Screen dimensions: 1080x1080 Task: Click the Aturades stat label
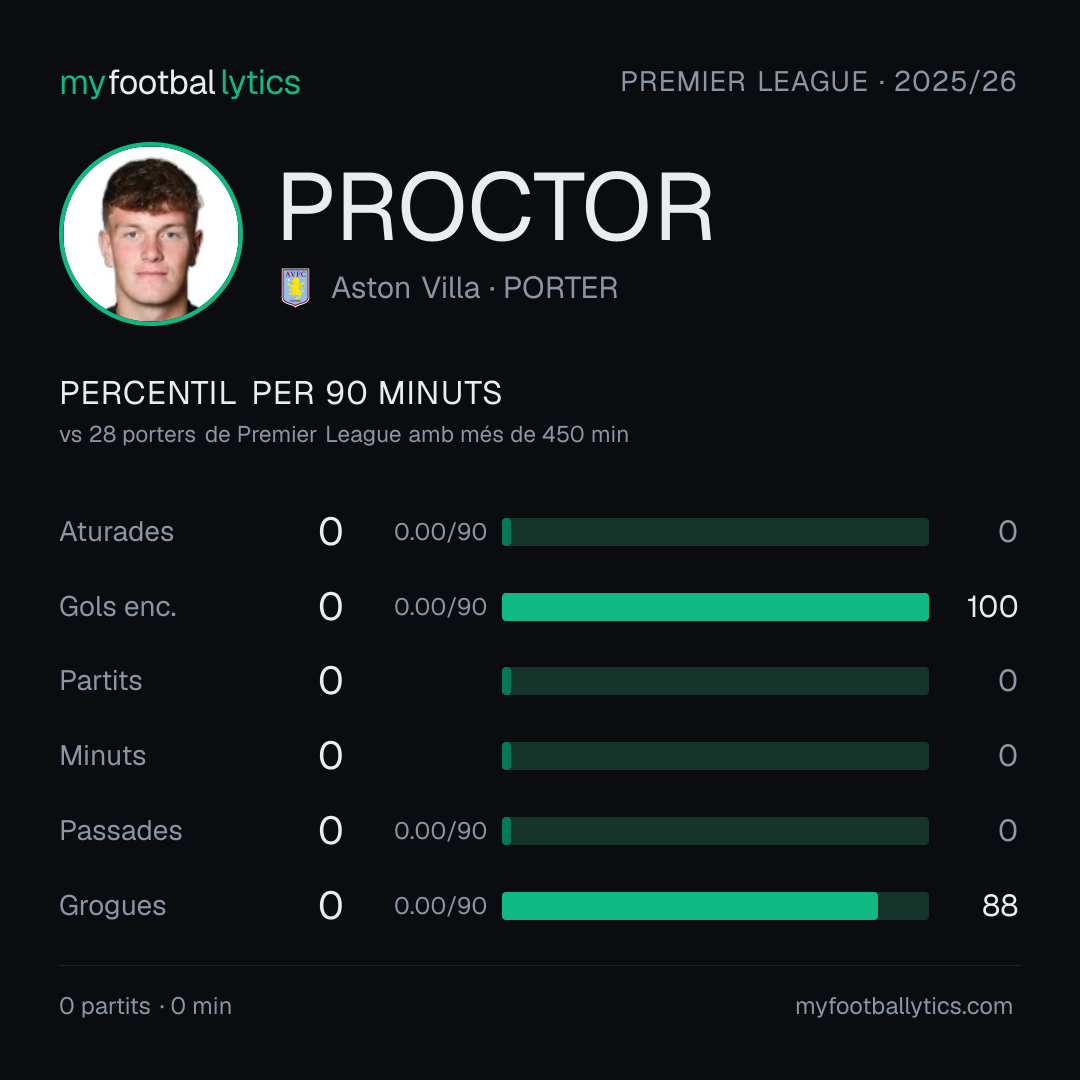click(x=116, y=532)
